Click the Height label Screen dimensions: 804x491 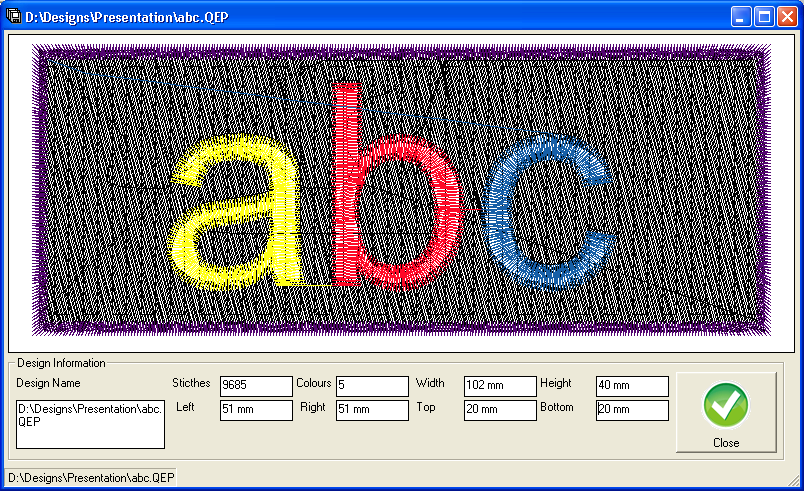(x=556, y=383)
